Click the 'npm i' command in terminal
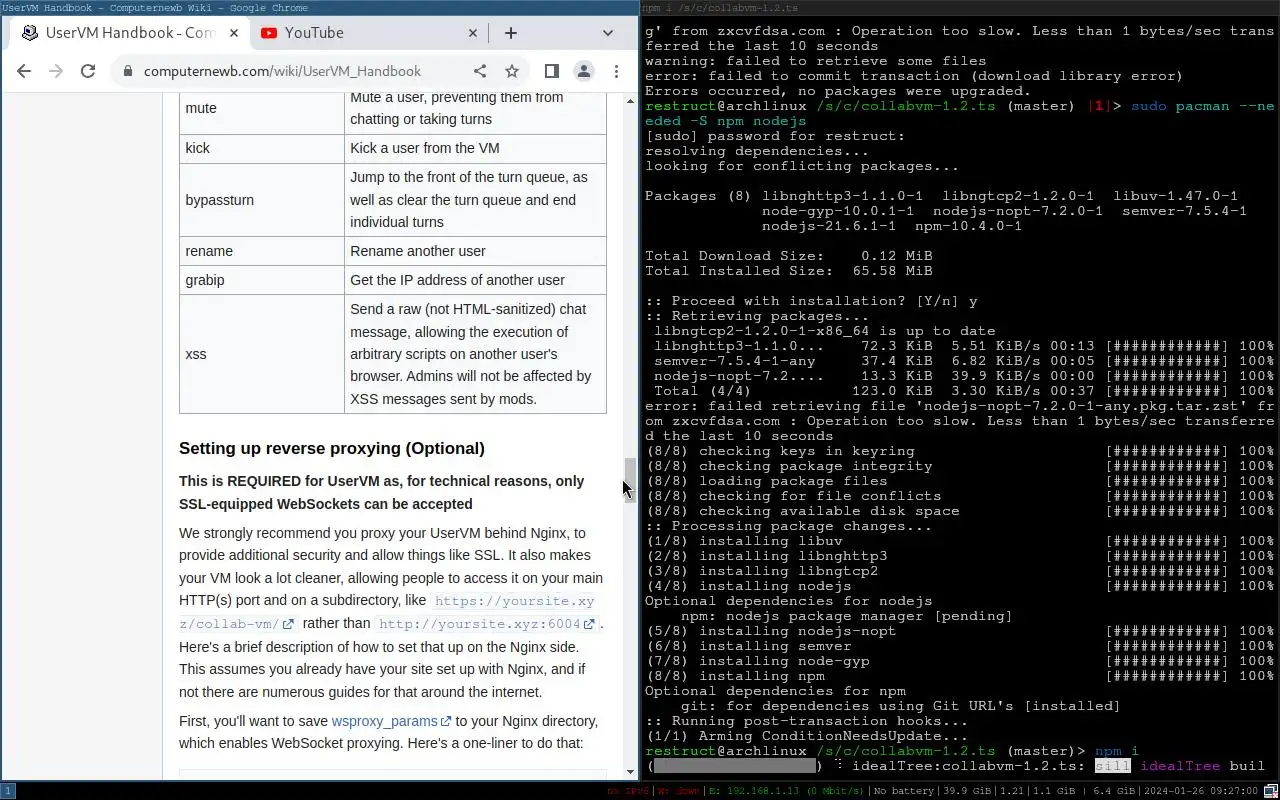The width and height of the screenshot is (1280, 800). click(1117, 751)
